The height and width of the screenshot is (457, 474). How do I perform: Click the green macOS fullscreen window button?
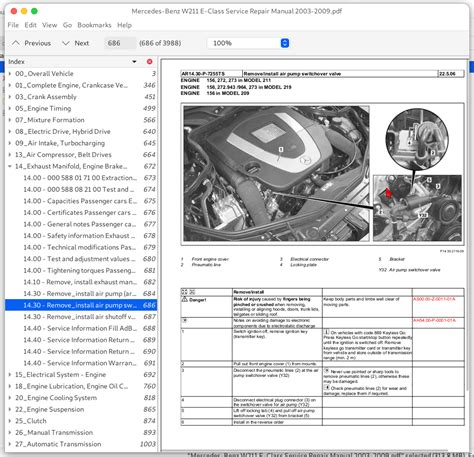click(x=34, y=11)
